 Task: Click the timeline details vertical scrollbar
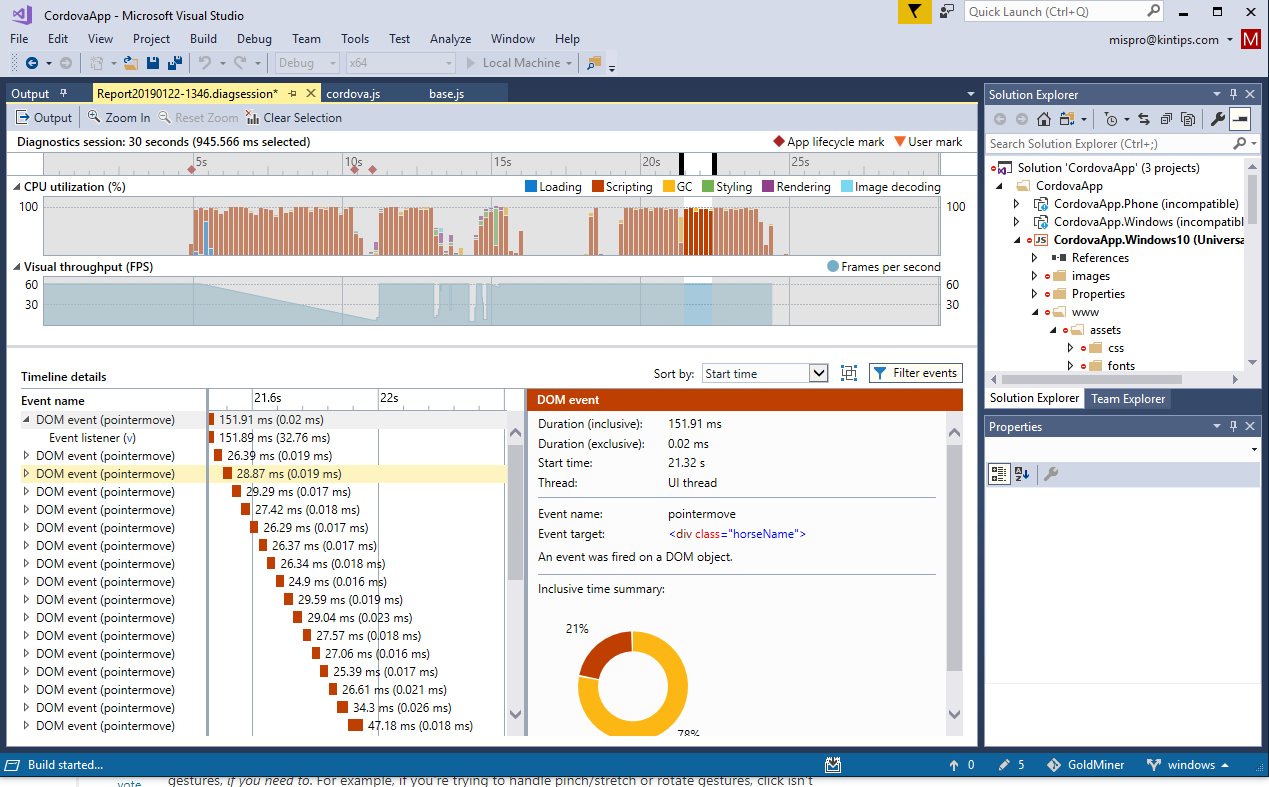coord(516,574)
